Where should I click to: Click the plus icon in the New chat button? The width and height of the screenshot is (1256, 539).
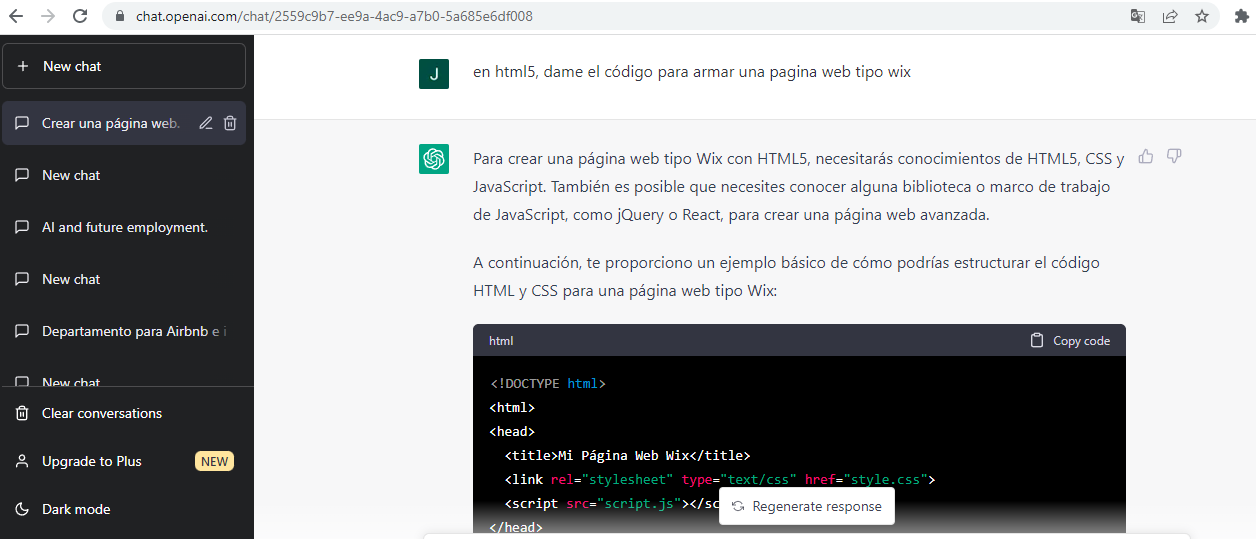(23, 66)
